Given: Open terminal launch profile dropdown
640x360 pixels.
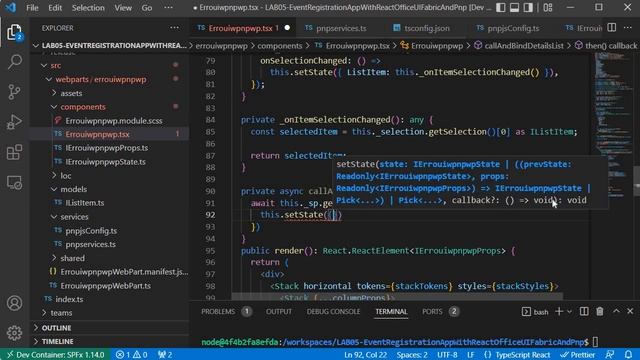Looking at the screenshot, I should pos(569,311).
